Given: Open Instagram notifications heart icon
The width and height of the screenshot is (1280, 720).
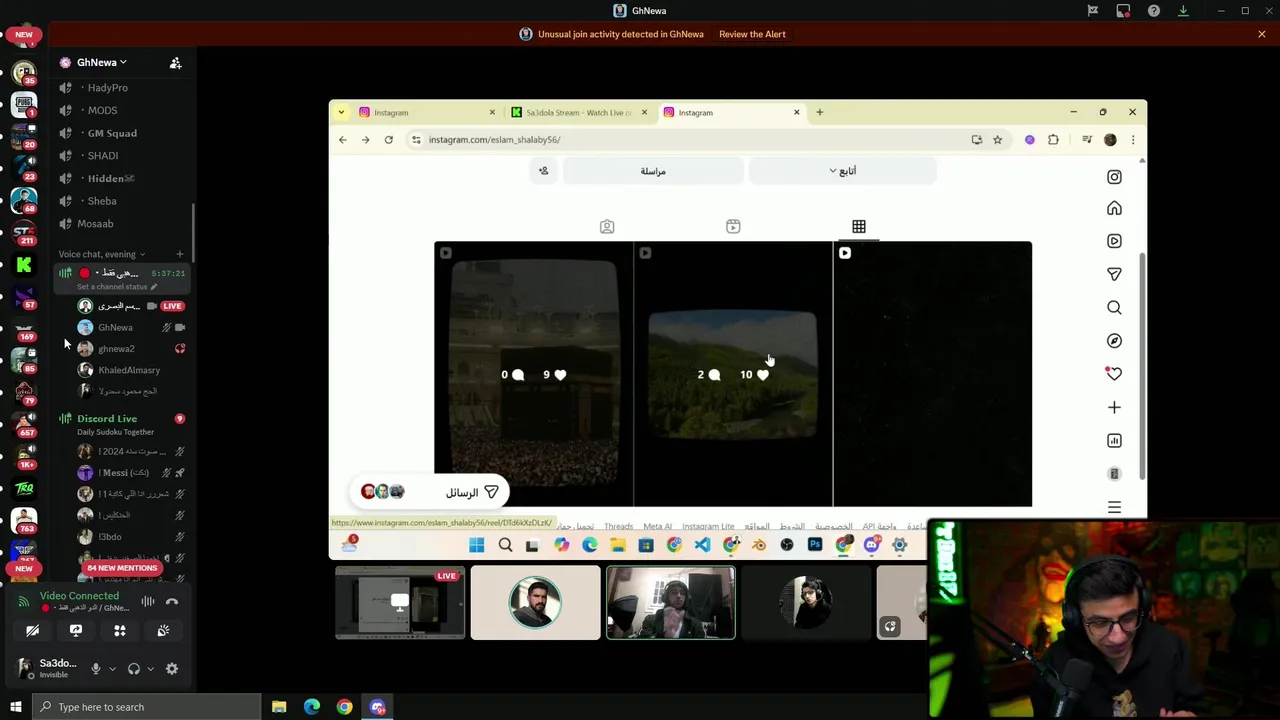Looking at the screenshot, I should click(1114, 374).
